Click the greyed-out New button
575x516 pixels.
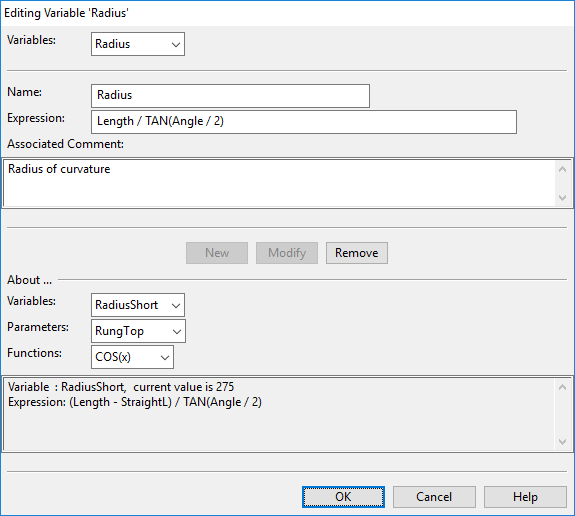coord(217,253)
